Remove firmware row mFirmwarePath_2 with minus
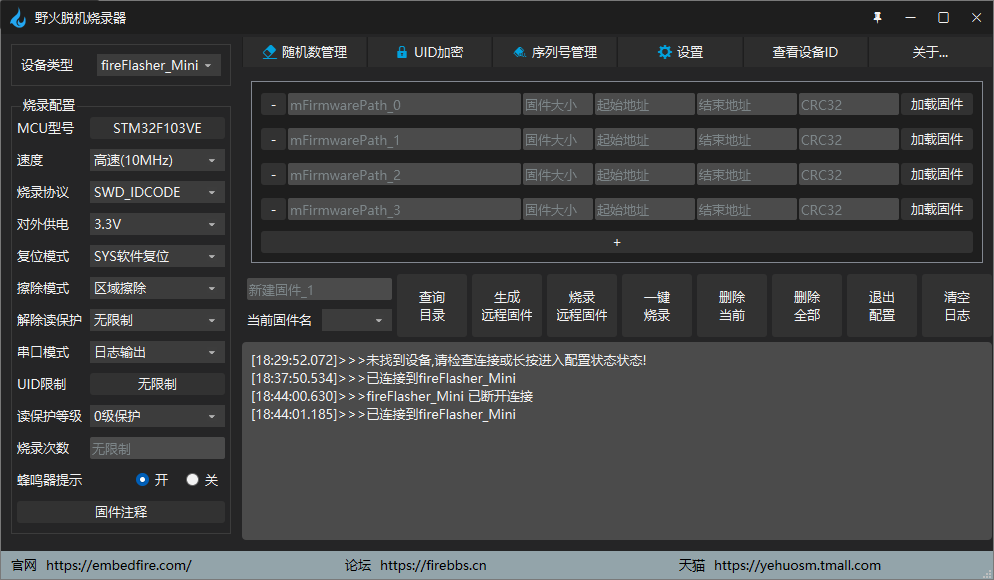 click(x=273, y=174)
